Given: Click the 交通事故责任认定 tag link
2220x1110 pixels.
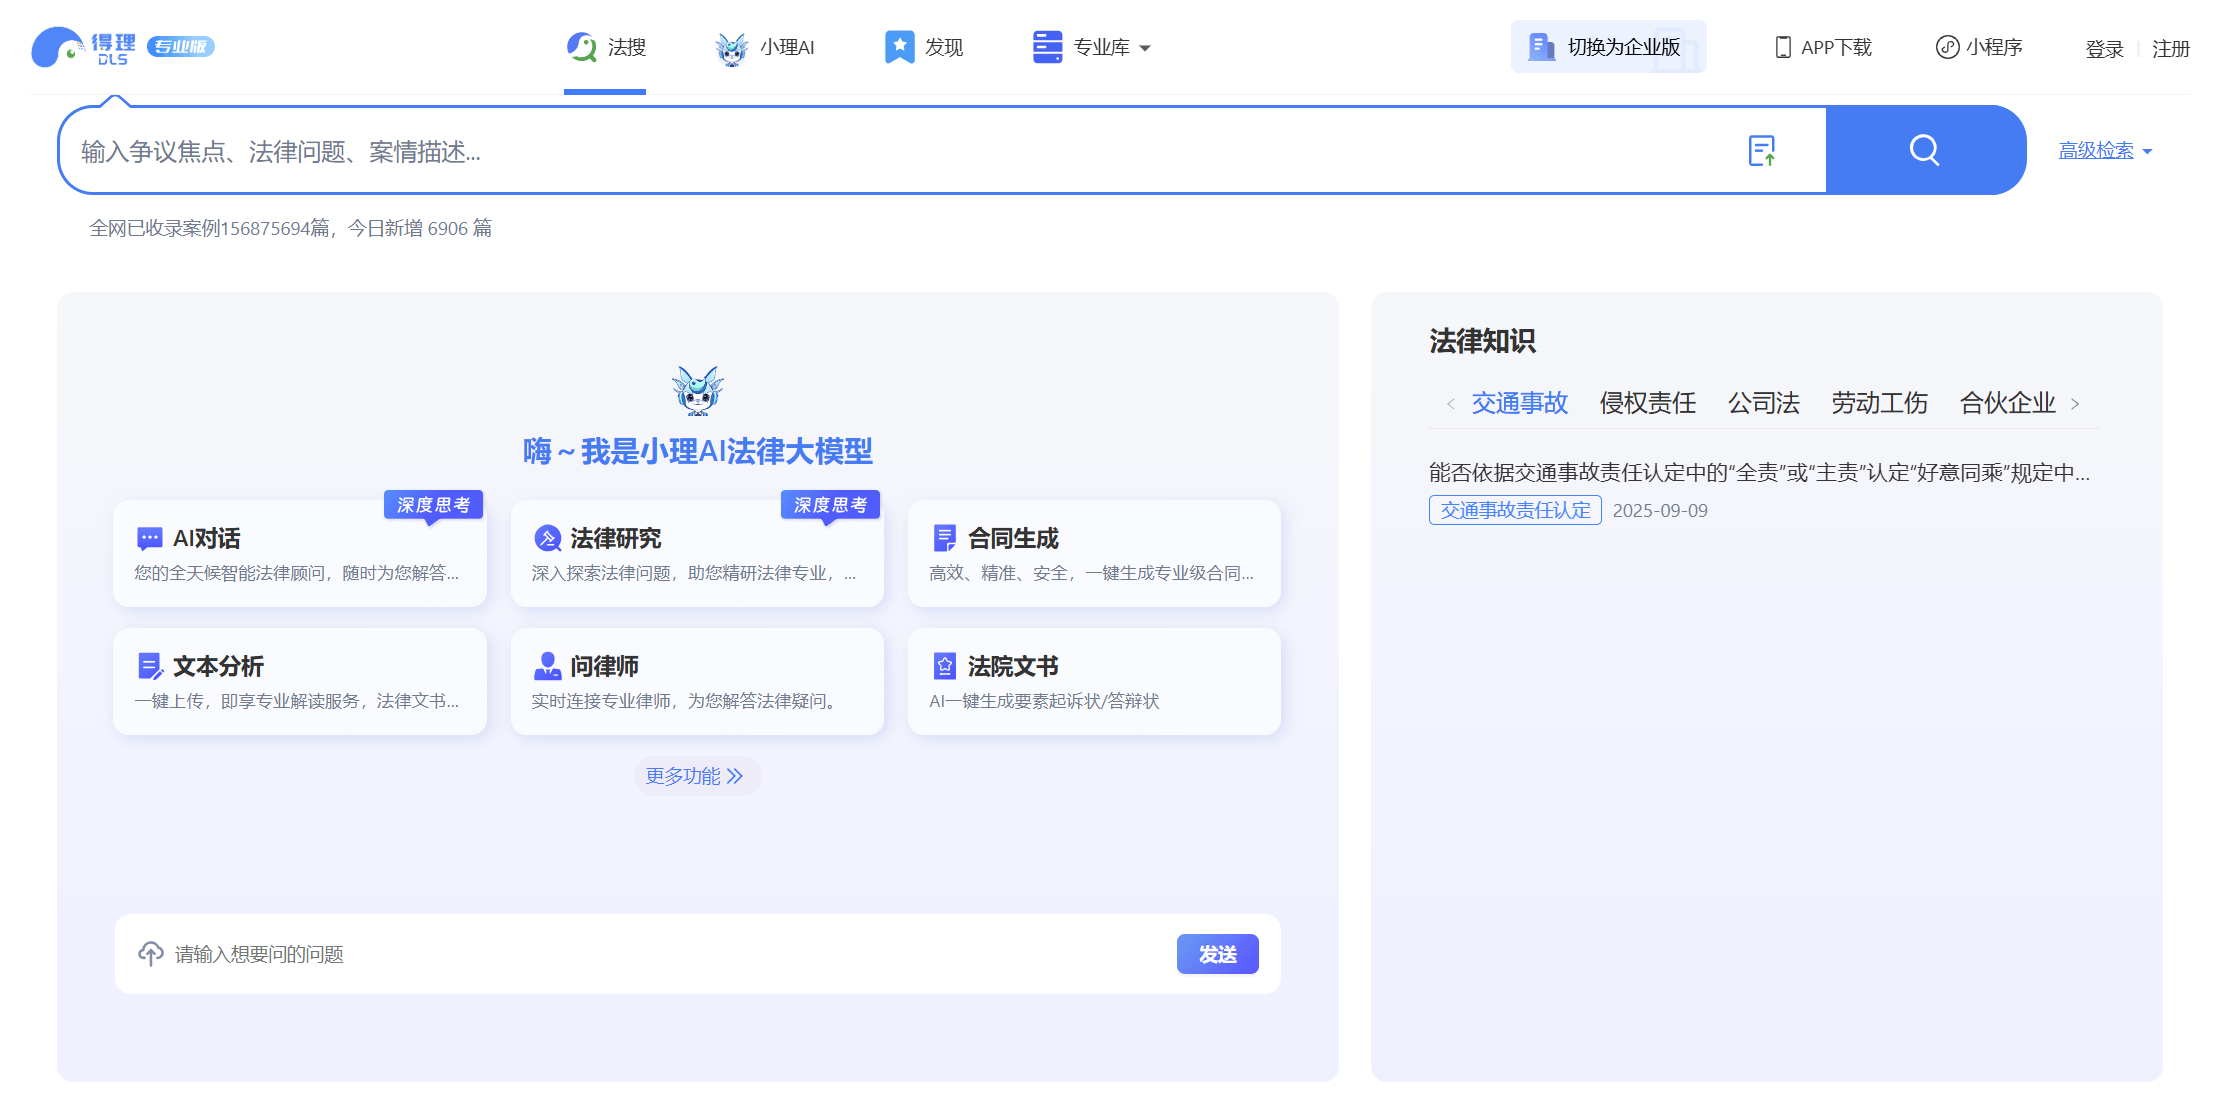Looking at the screenshot, I should coord(1514,510).
